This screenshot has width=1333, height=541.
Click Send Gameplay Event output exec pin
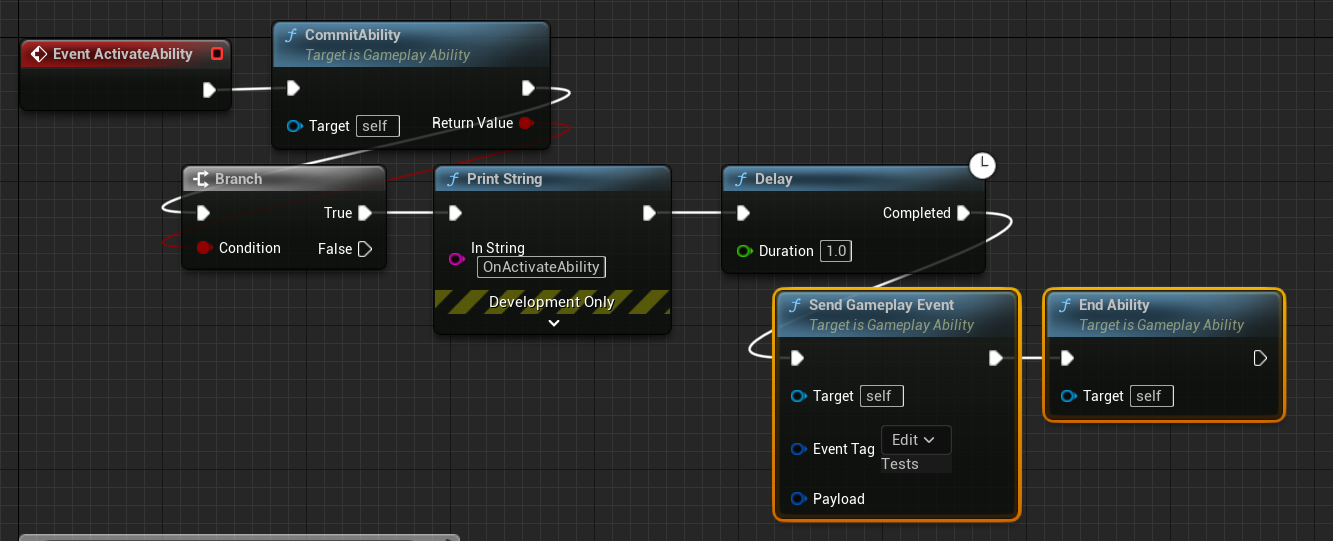click(x=995, y=357)
